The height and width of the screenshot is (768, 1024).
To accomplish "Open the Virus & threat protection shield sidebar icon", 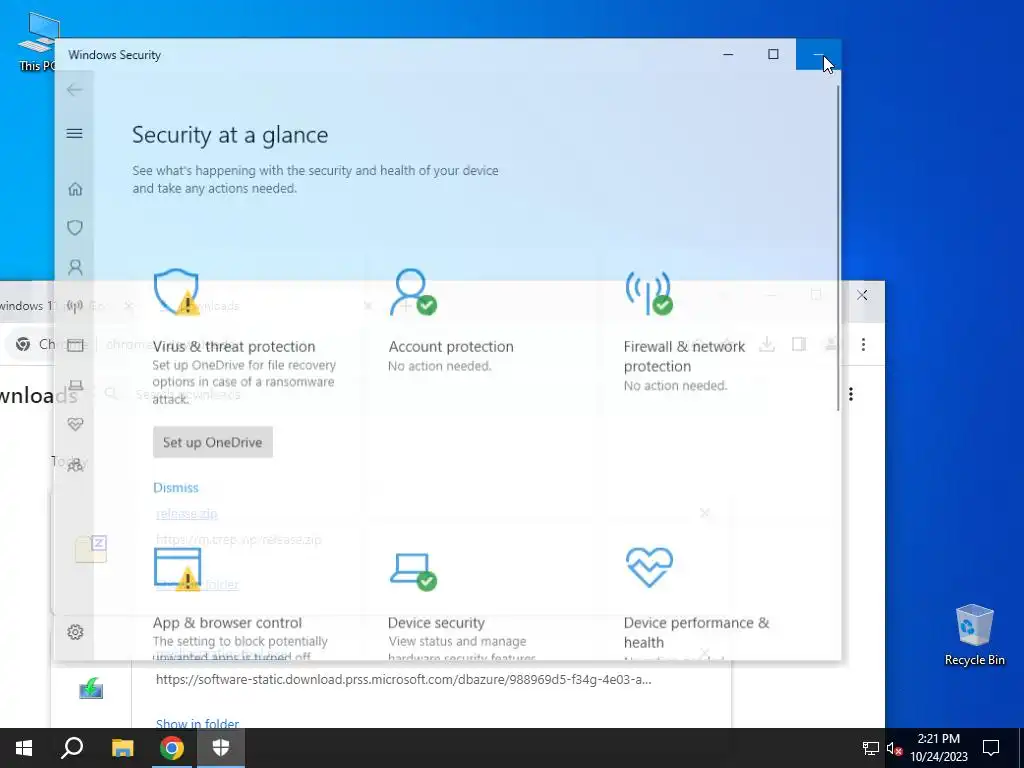I will point(75,227).
